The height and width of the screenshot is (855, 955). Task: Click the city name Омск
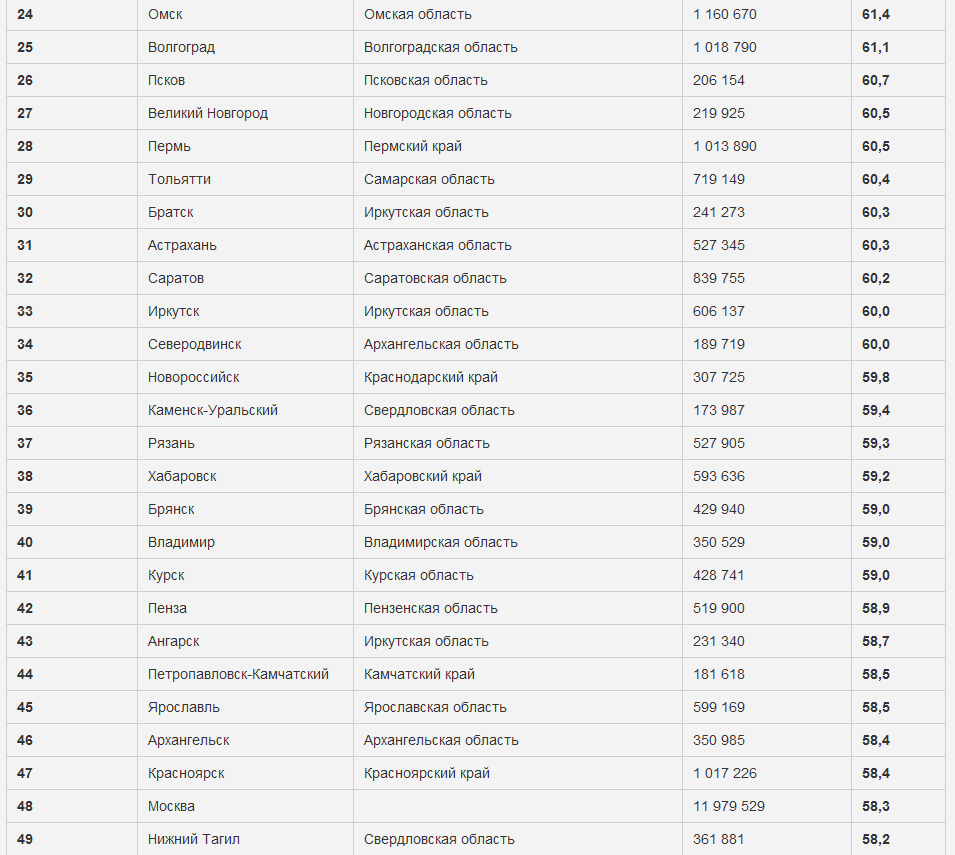(165, 14)
